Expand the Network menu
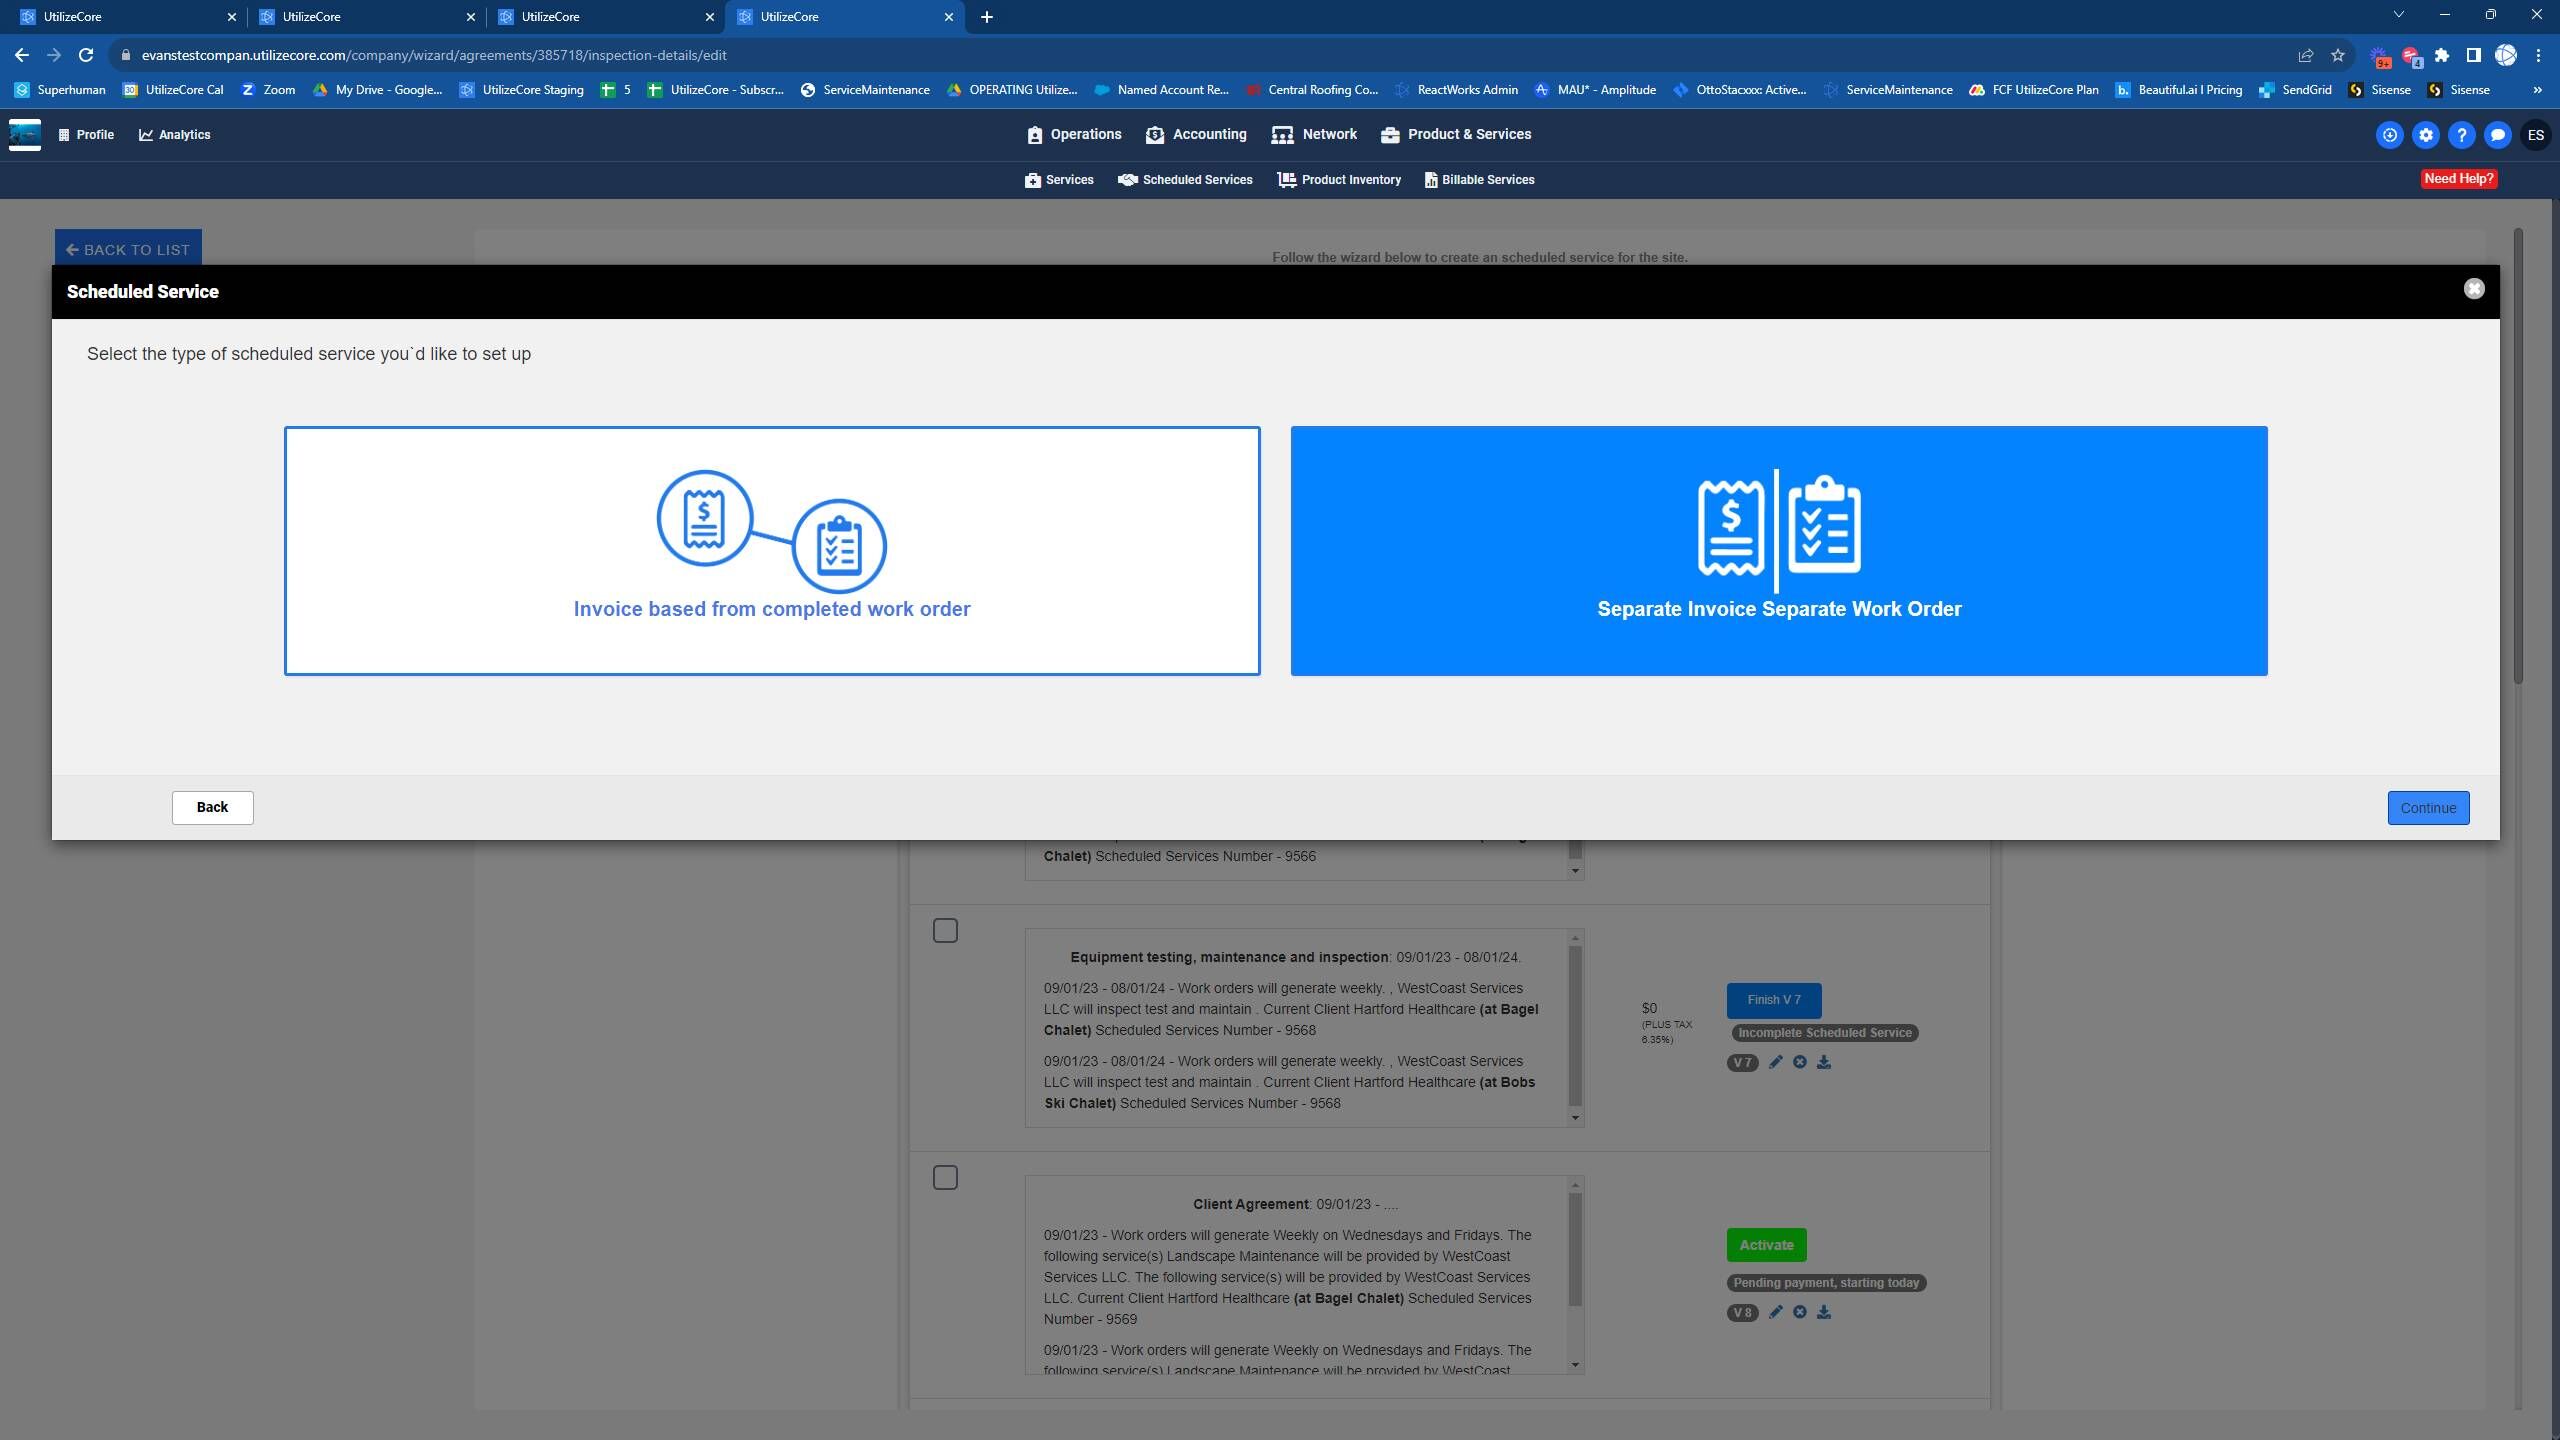Screen dimensions: 2560x1440 click(1314, 135)
